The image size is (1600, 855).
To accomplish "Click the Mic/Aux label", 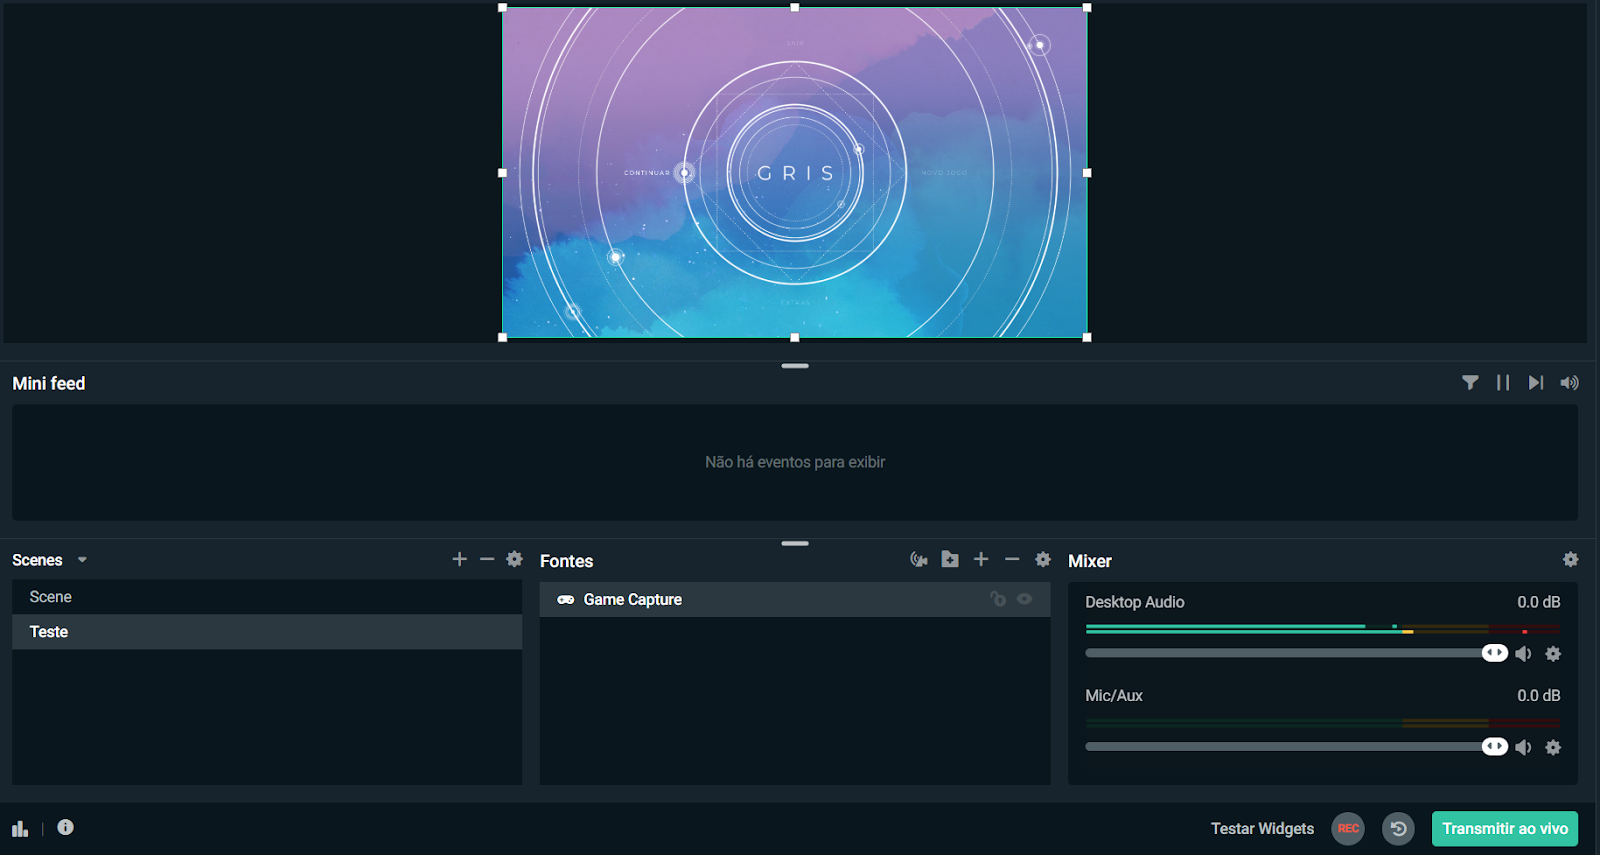I will click(1114, 695).
